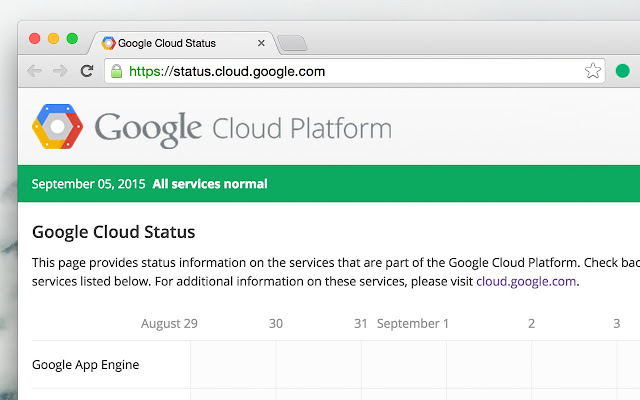This screenshot has width=640, height=400.
Task: Click the green padlock security icon
Action: (x=116, y=71)
